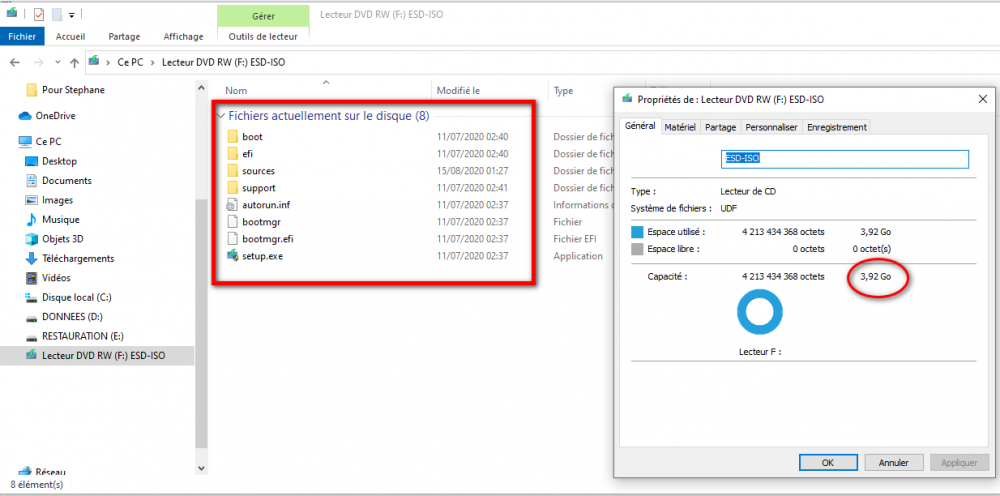Image resolution: width=1000 pixels, height=496 pixels.
Task: Collapse the Ce PC tree node
Action: click(x=8, y=142)
